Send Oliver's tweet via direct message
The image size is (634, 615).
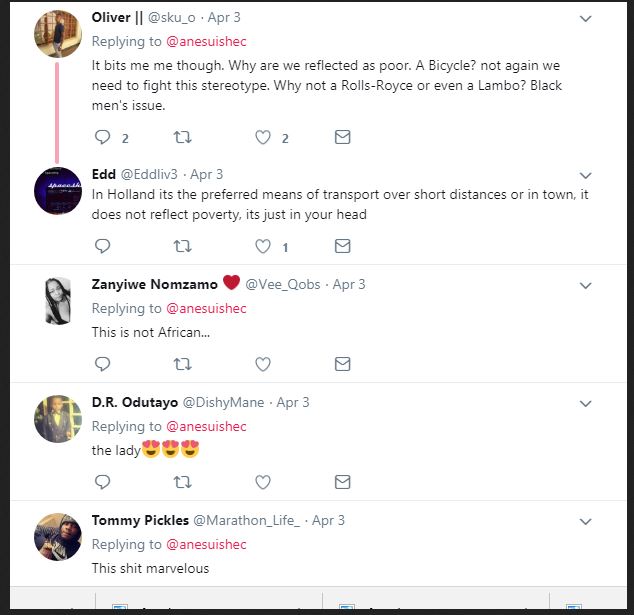coord(342,137)
